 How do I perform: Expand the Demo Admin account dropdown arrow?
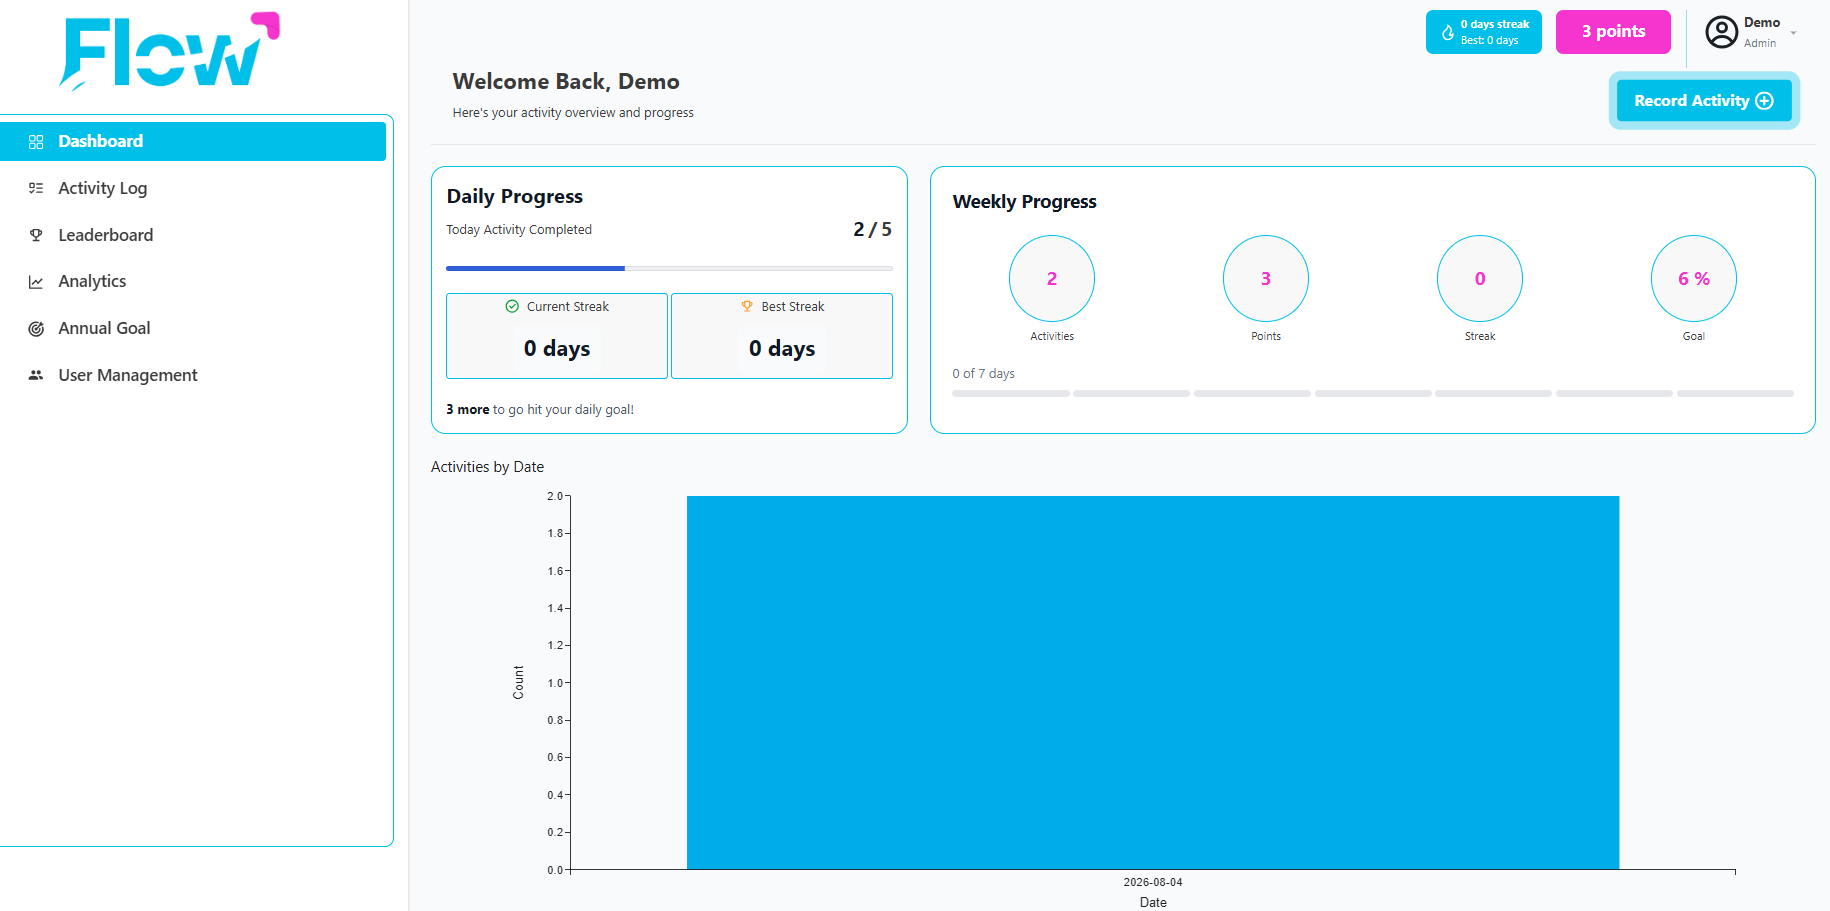tap(1793, 33)
